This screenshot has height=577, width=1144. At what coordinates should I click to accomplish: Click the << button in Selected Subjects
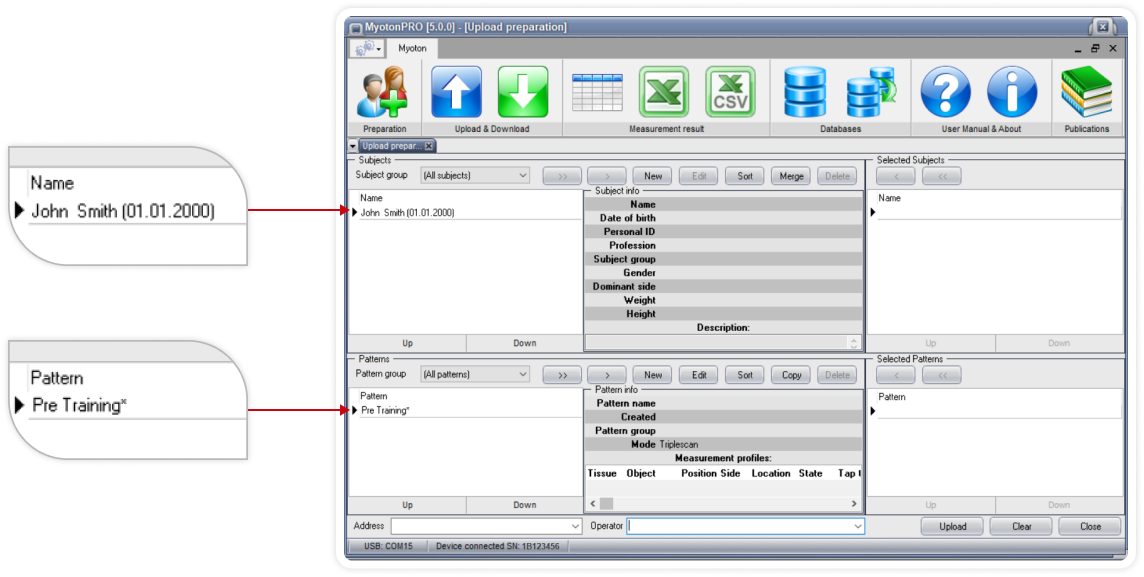pyautogui.click(x=942, y=176)
